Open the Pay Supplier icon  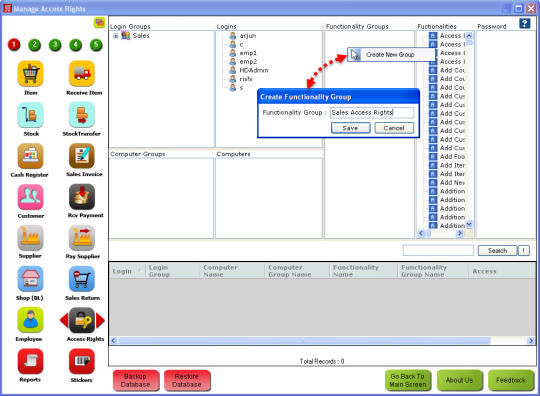click(82, 238)
